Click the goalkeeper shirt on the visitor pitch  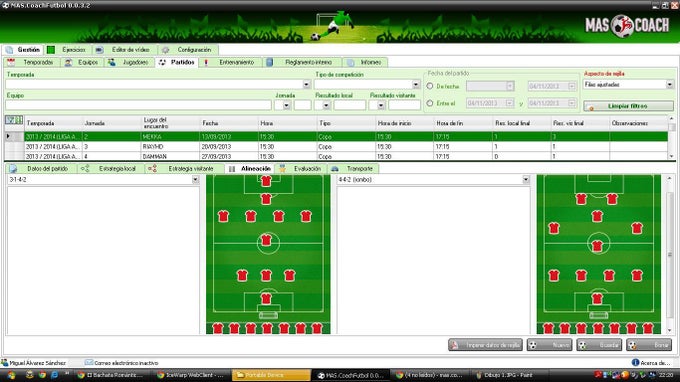(597, 298)
